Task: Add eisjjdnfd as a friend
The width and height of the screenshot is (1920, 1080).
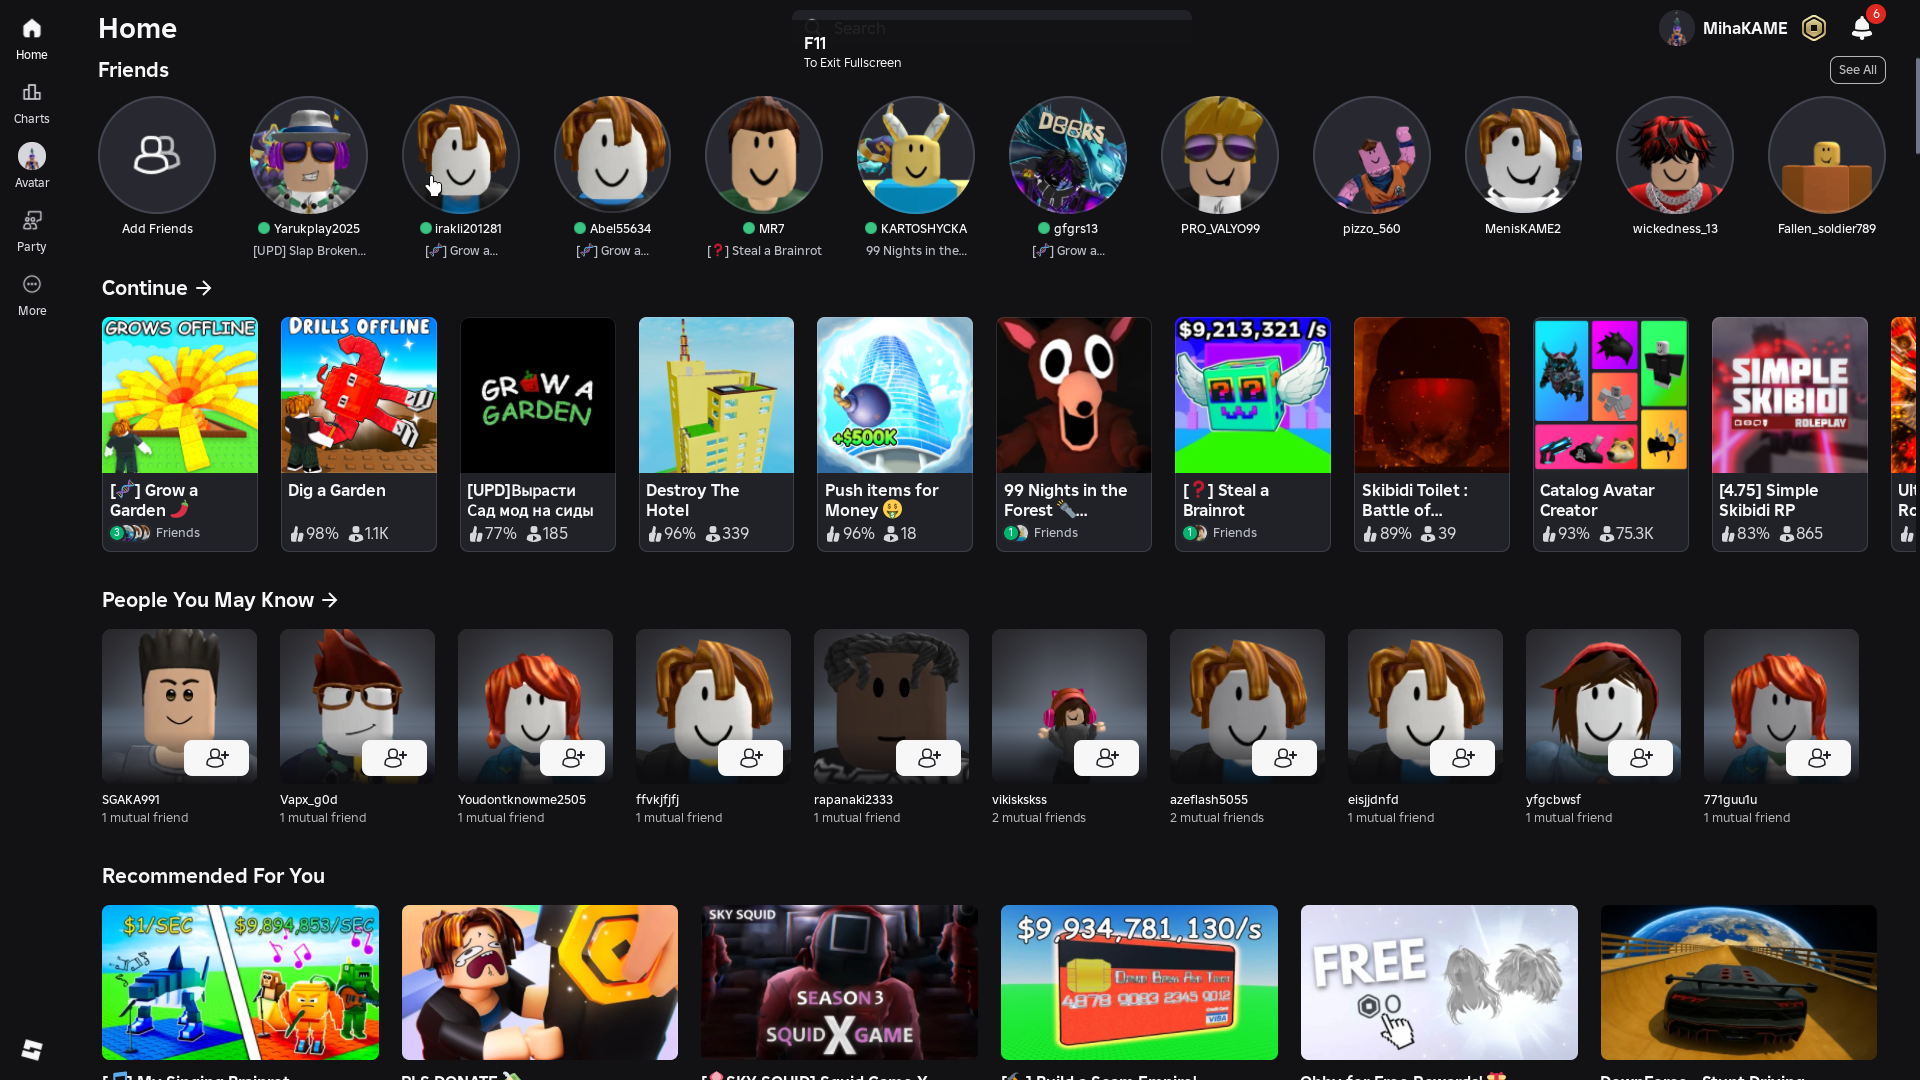Action: coord(1462,758)
